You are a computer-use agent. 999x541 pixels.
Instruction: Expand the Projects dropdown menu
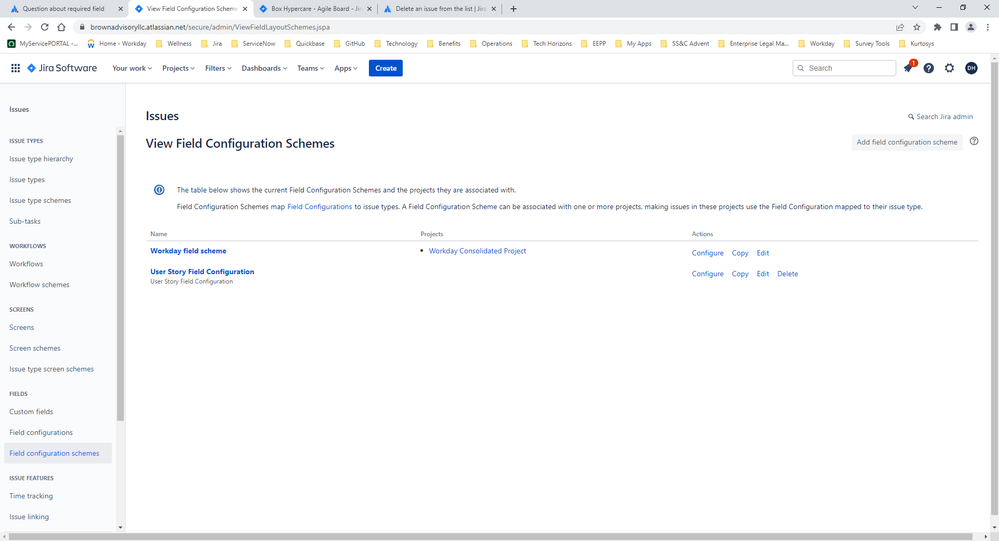coord(178,68)
